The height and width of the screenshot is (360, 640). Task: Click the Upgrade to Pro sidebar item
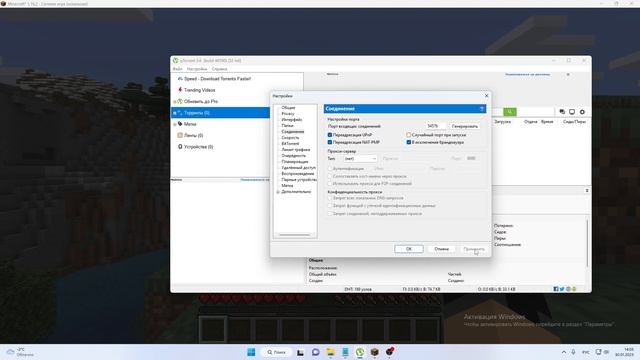pyautogui.click(x=200, y=101)
